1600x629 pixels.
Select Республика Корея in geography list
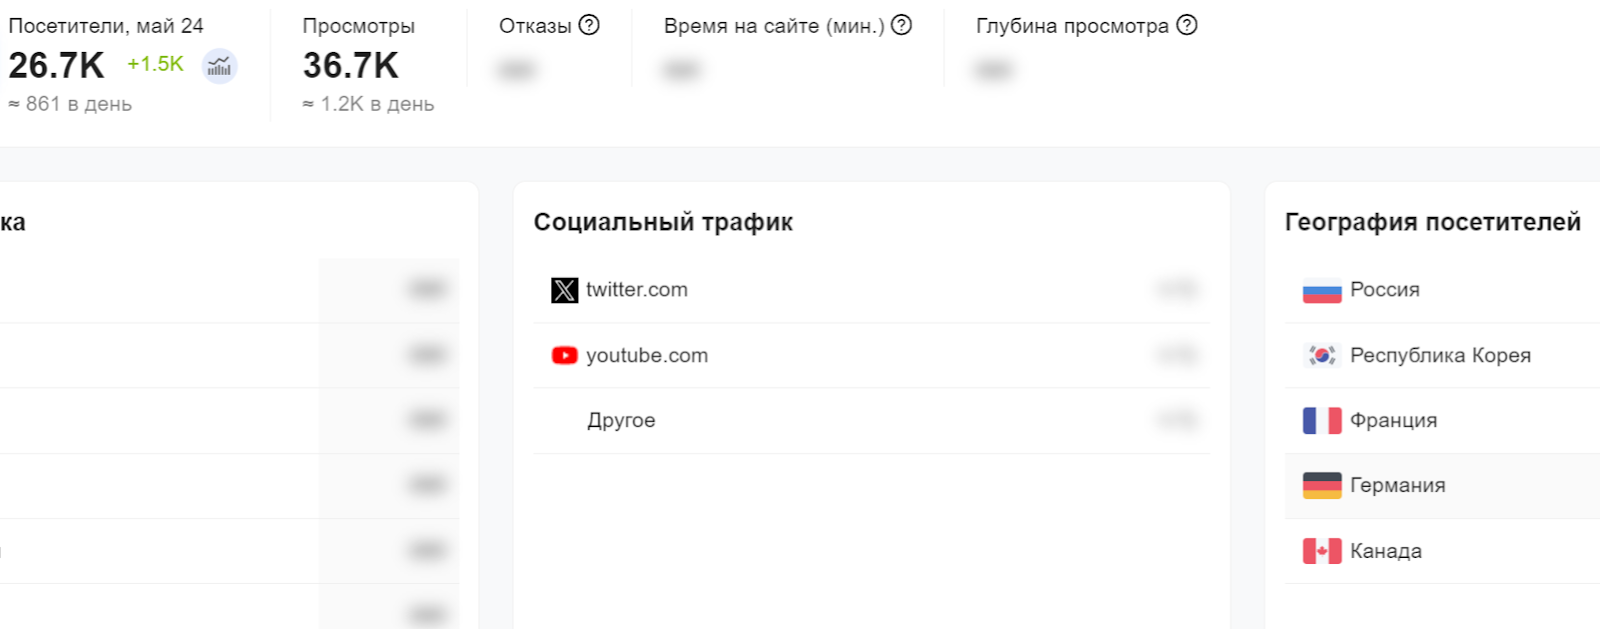(x=1440, y=355)
